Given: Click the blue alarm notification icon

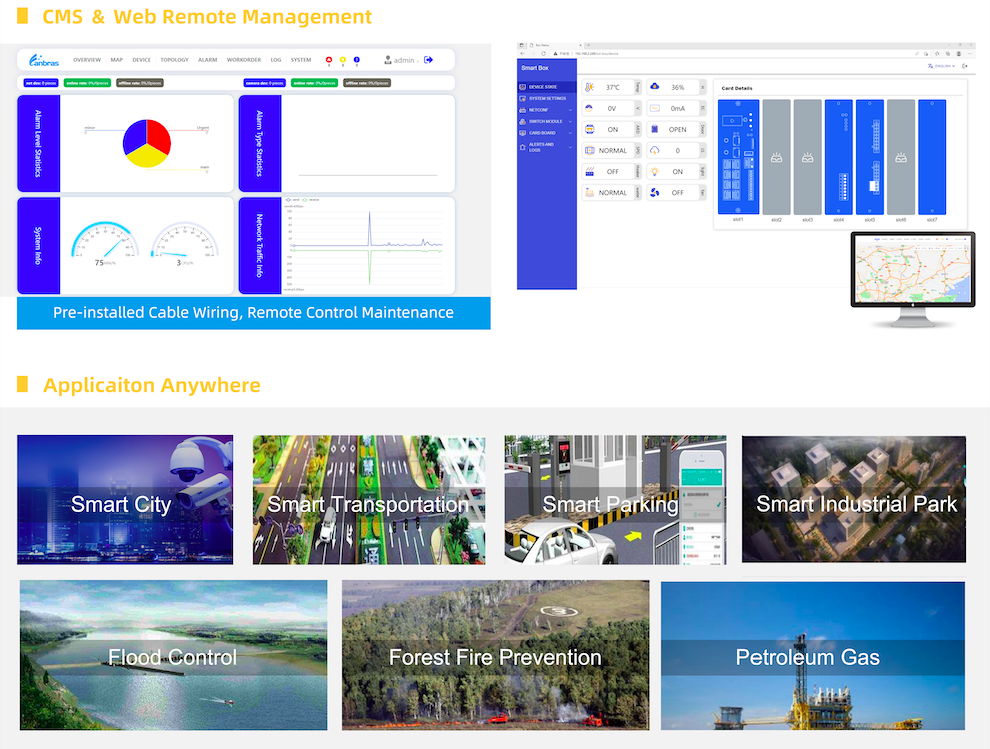Looking at the screenshot, I should (x=357, y=60).
